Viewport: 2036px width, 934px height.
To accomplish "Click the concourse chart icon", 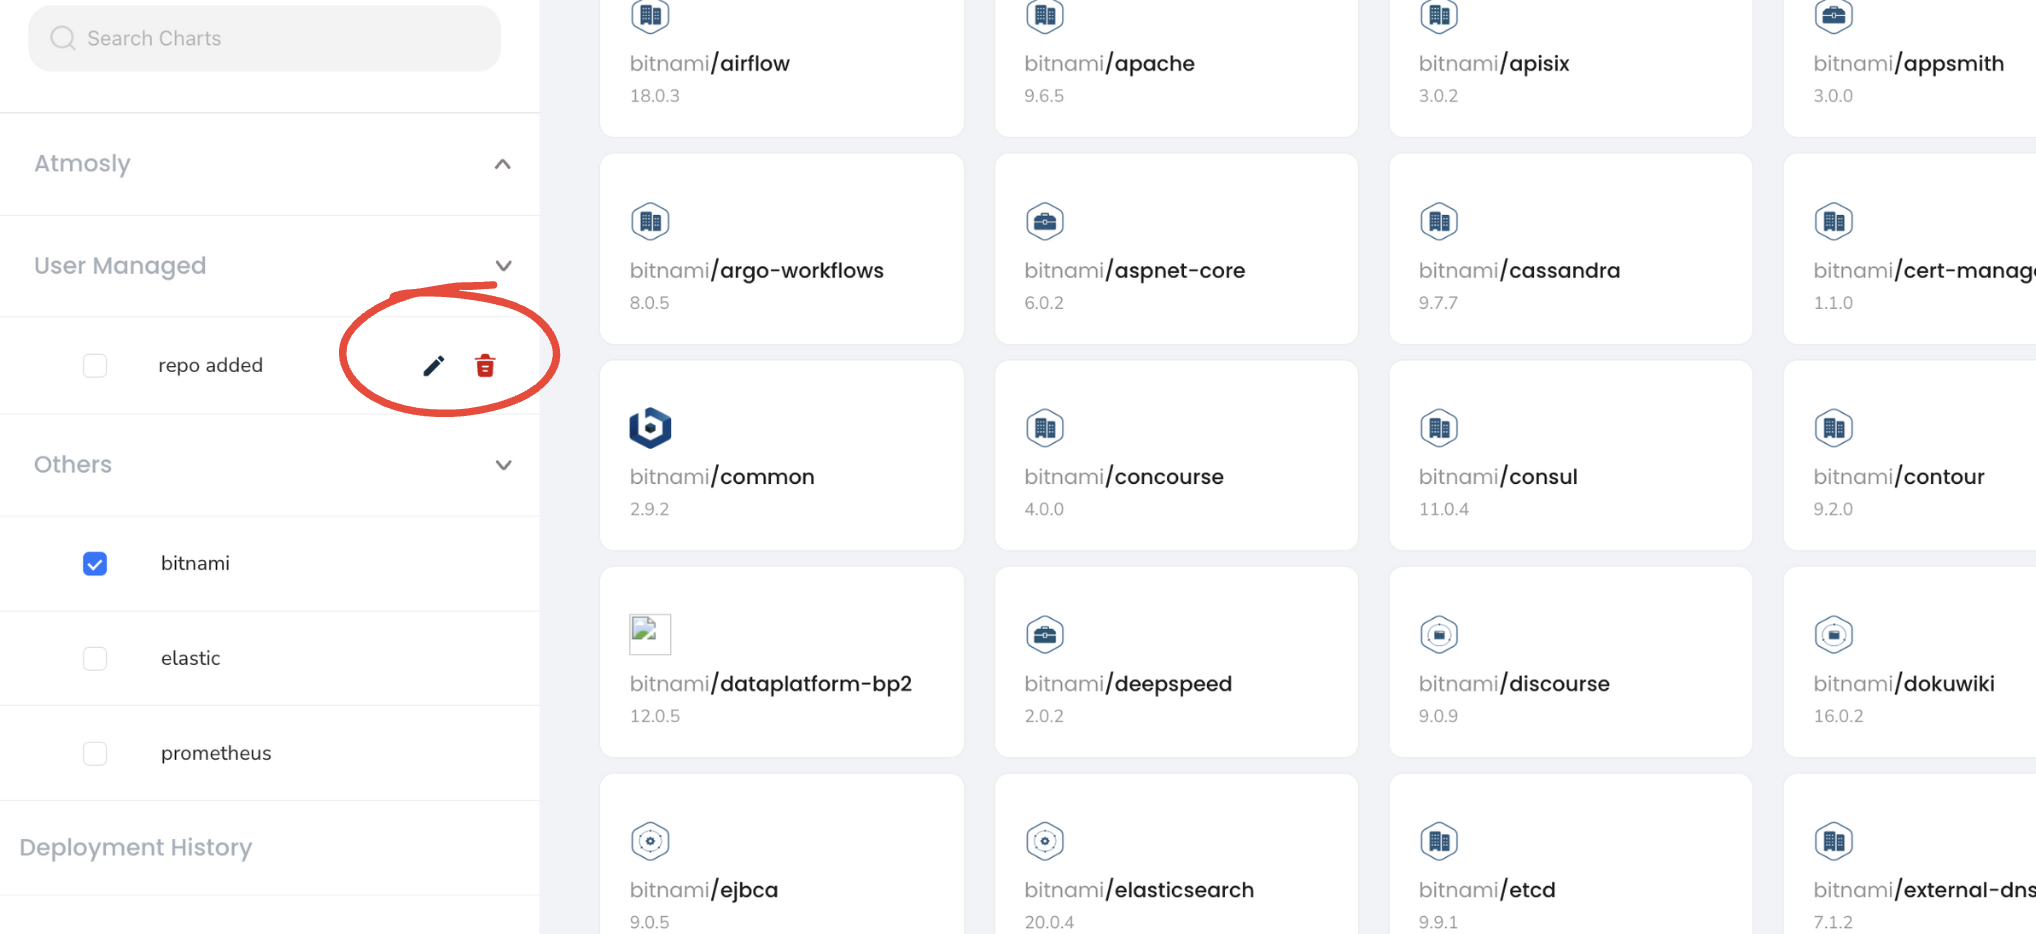I will click(1045, 428).
